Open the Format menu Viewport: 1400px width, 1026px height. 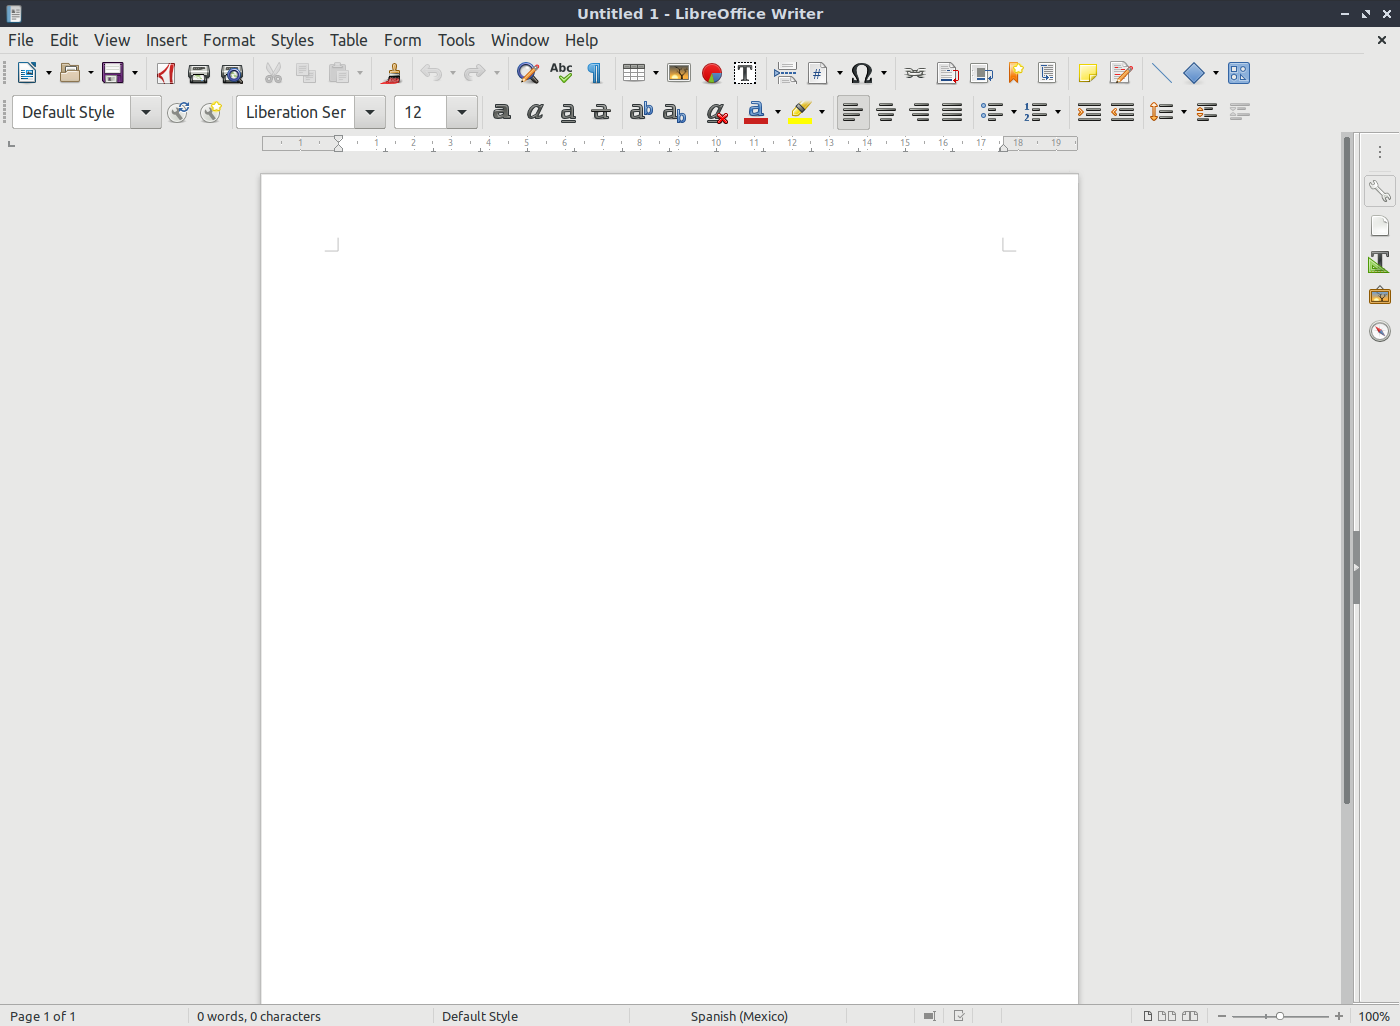click(229, 40)
